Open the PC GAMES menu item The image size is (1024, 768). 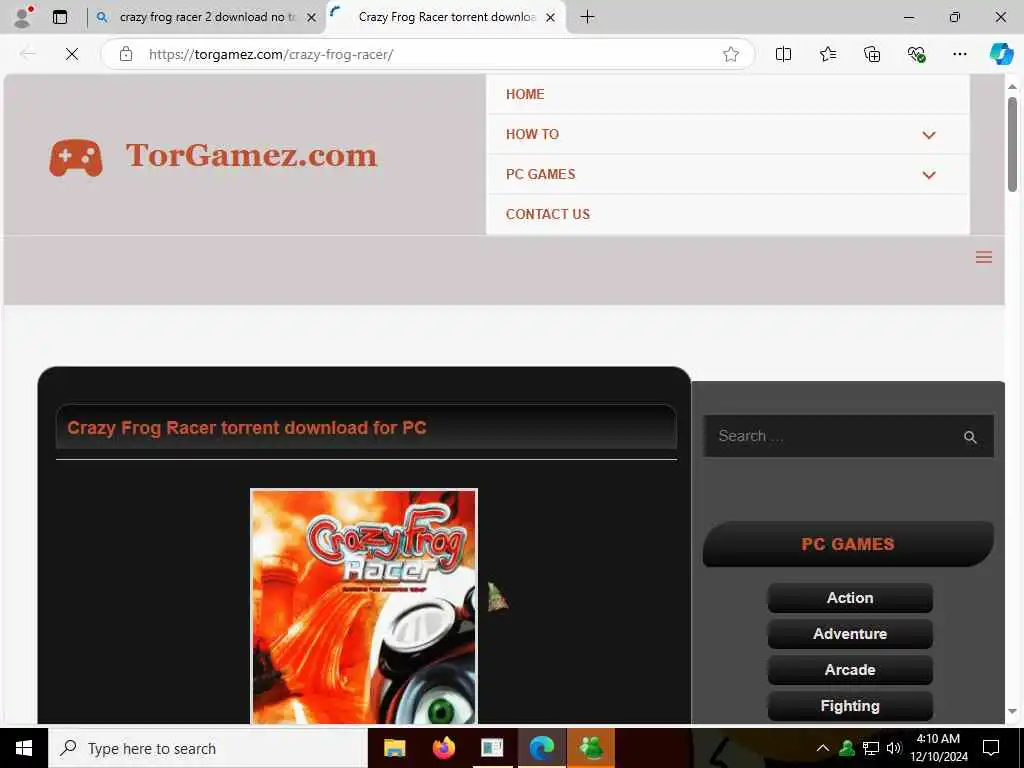pyautogui.click(x=541, y=174)
